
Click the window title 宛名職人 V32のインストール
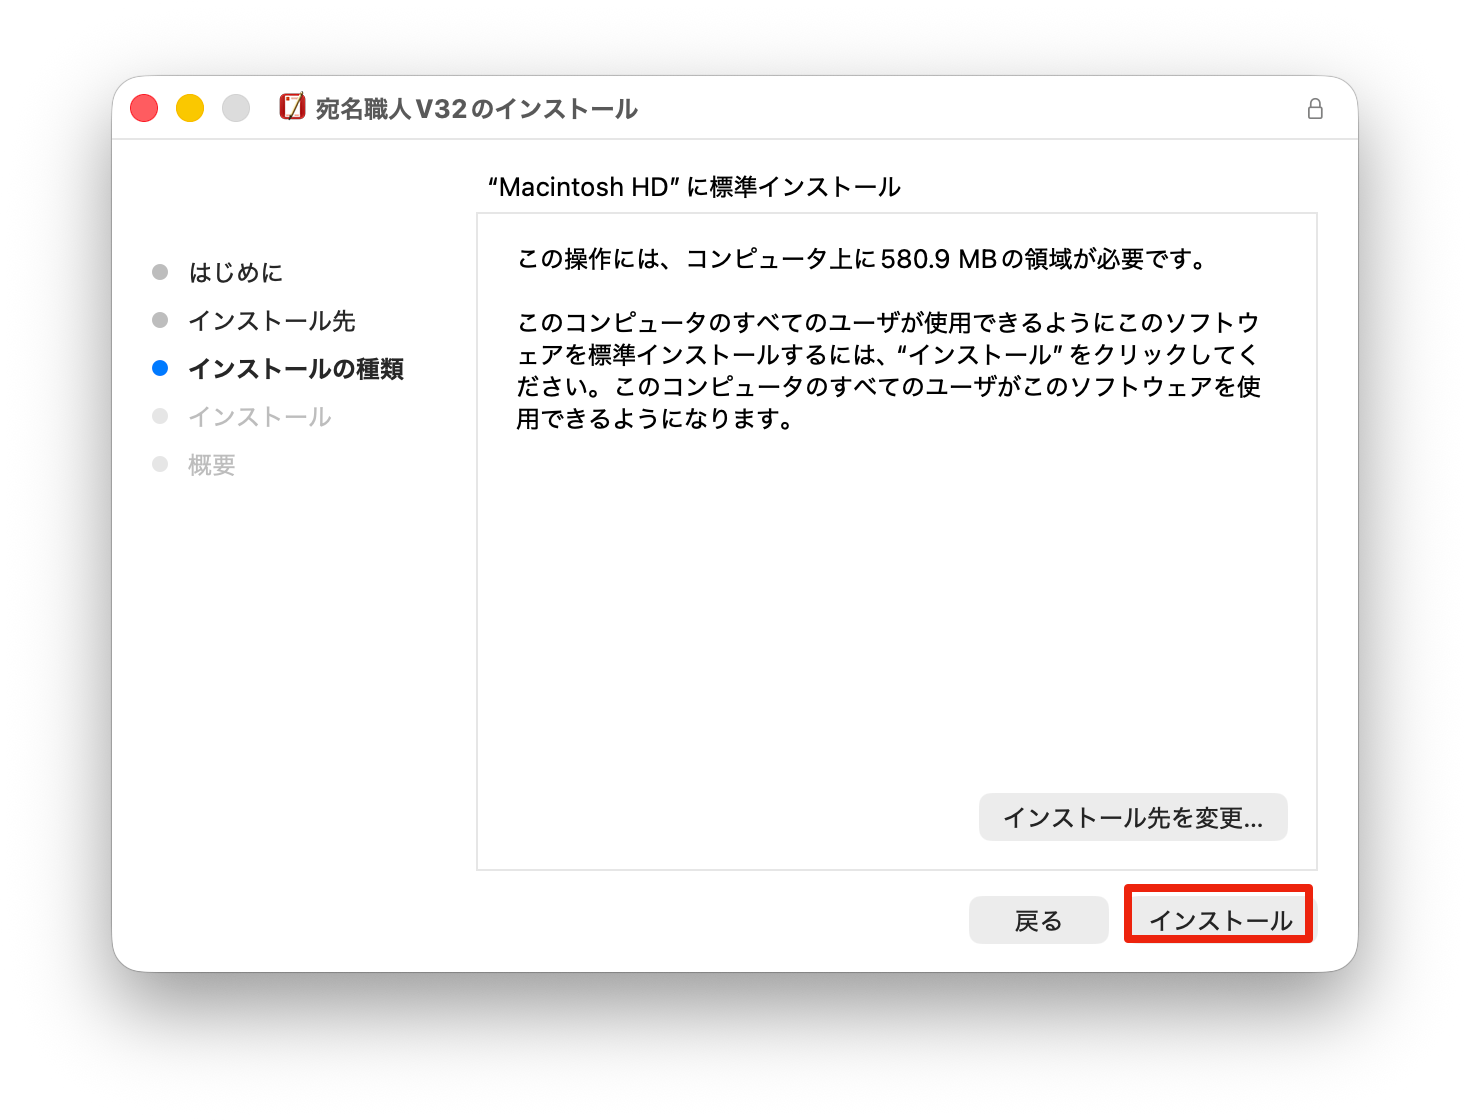click(x=476, y=109)
